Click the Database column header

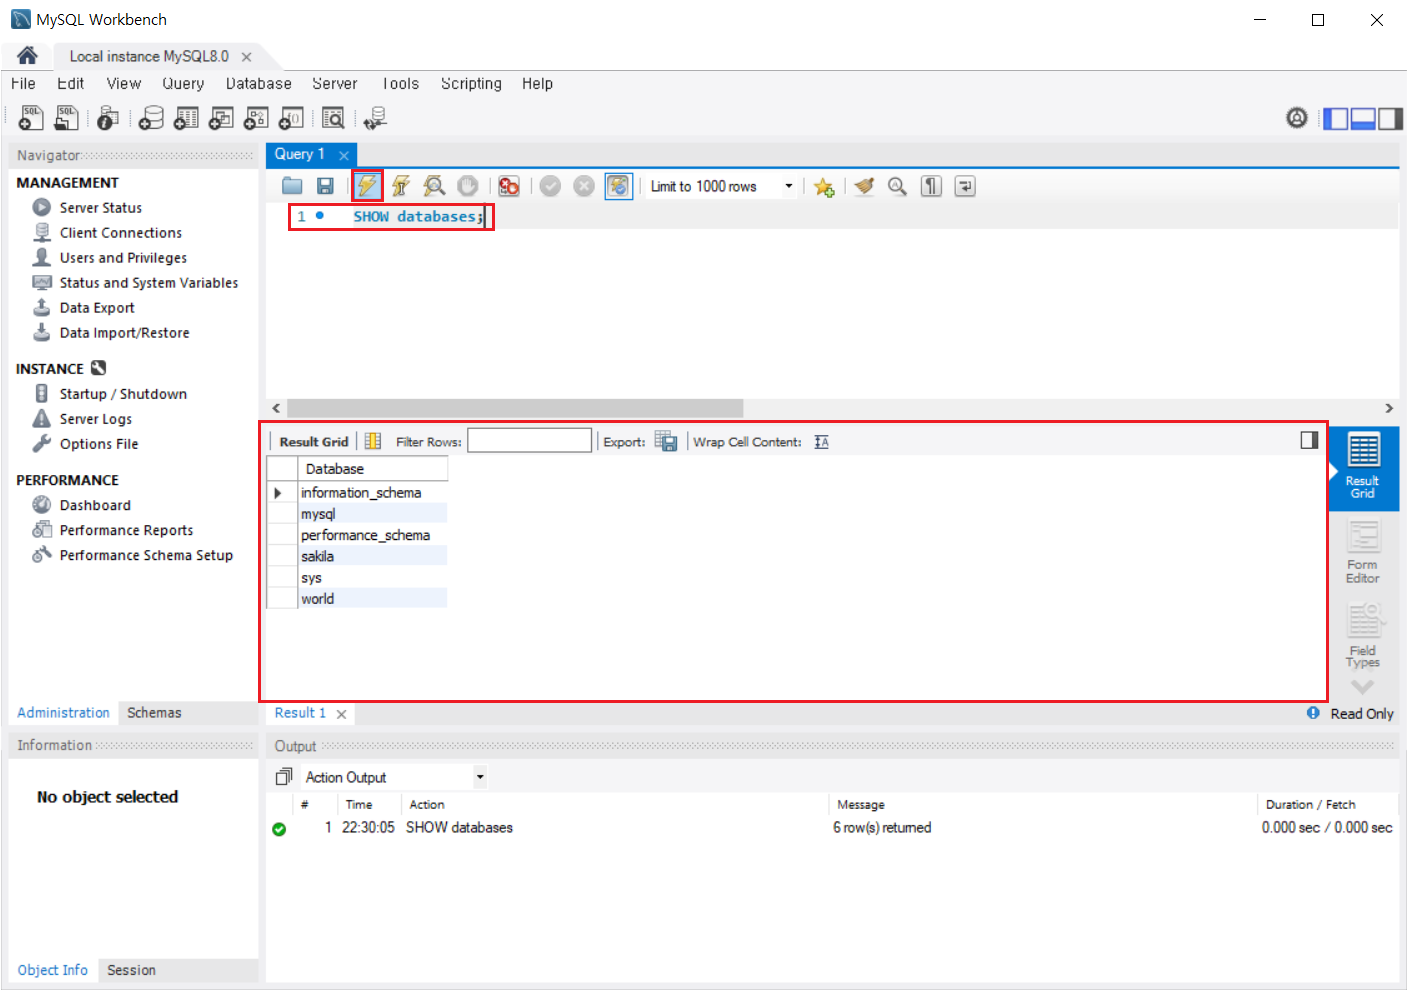tap(373, 469)
